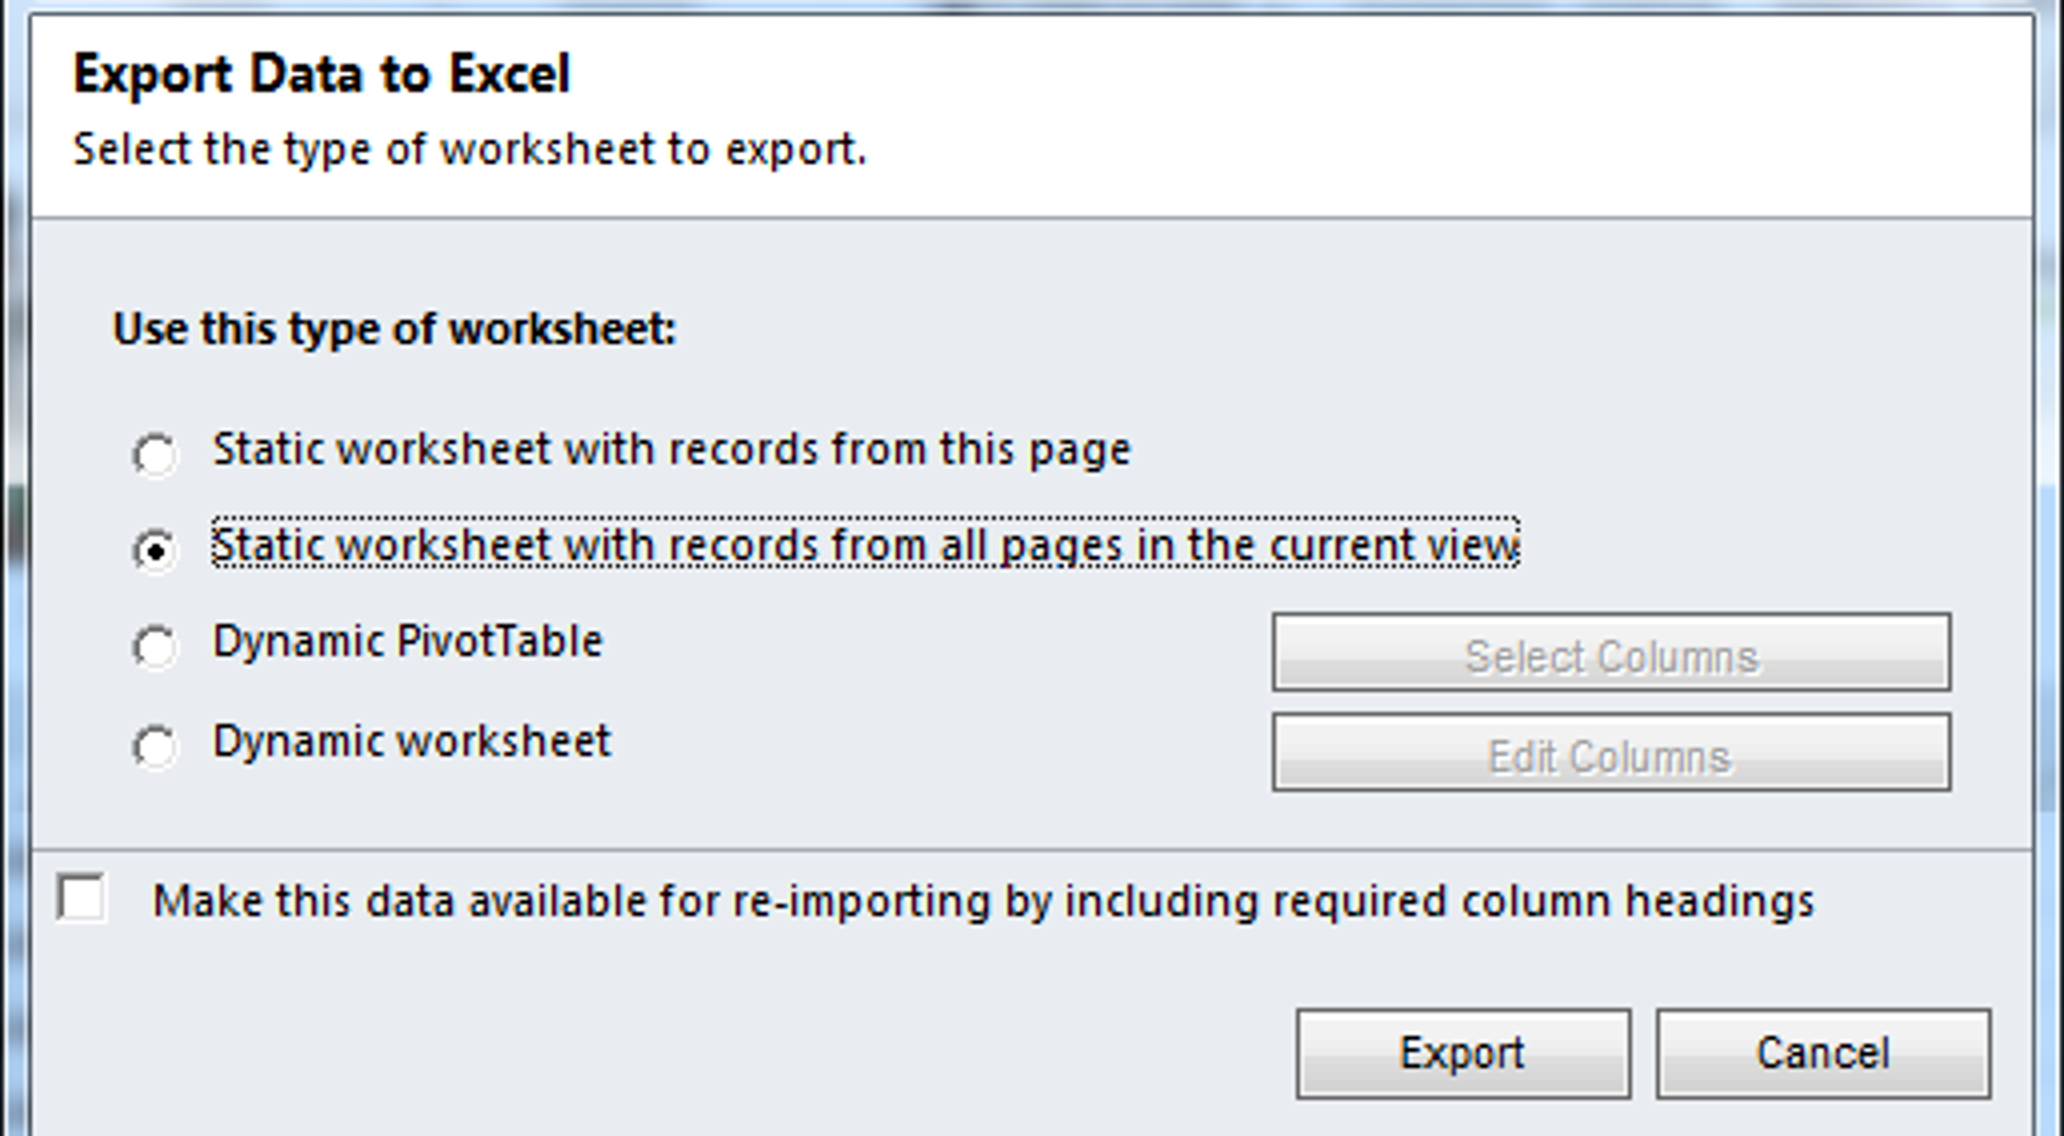Click the 'Dynamic PivotTable' label text
Viewport: 2064px width, 1136px height.
click(408, 642)
